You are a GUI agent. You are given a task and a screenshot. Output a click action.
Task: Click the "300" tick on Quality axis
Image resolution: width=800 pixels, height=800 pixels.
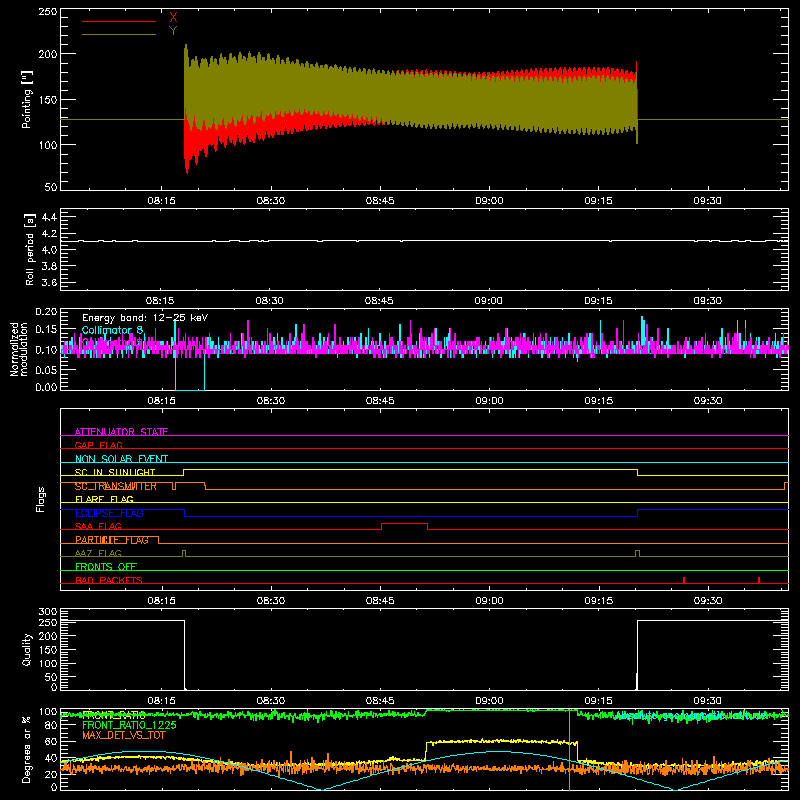[x=48, y=612]
